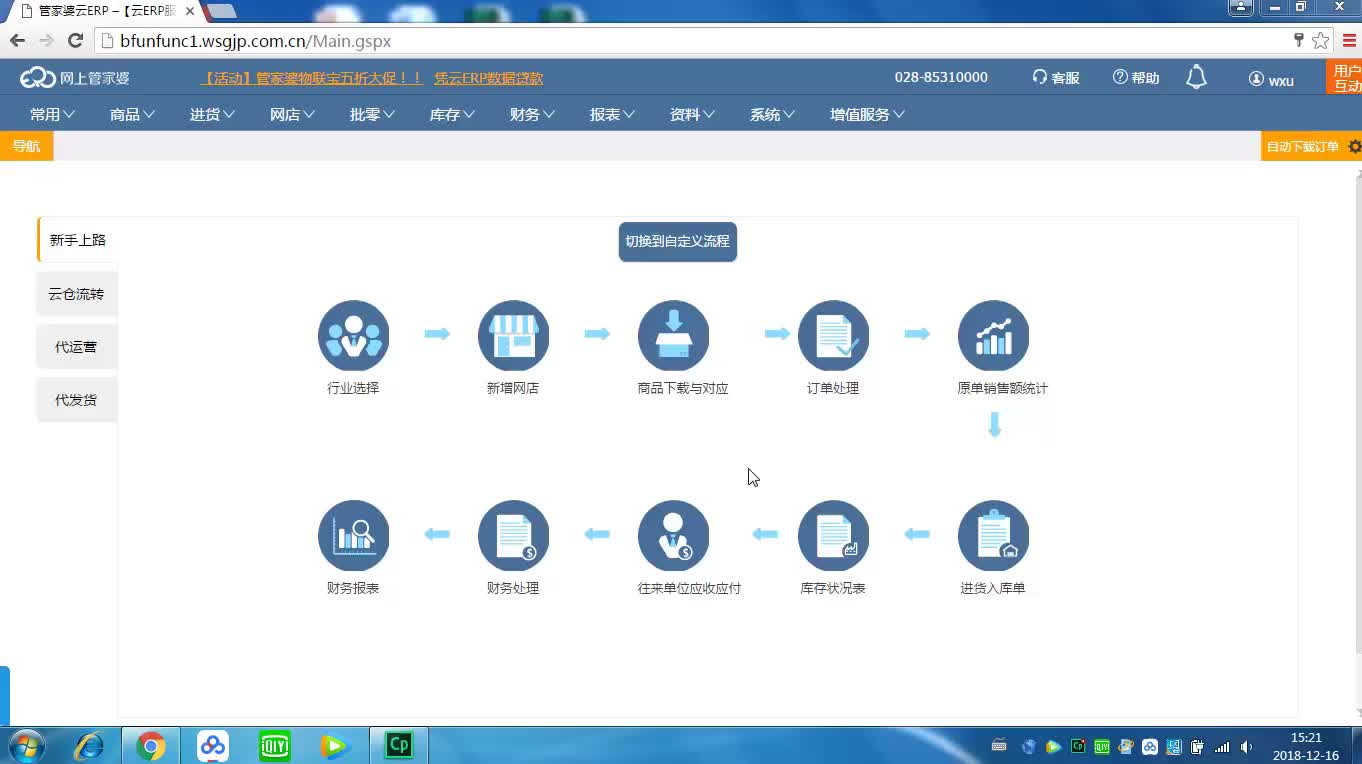This screenshot has width=1362, height=764.
Task: Expand the 批零 menu
Action: 372,114
